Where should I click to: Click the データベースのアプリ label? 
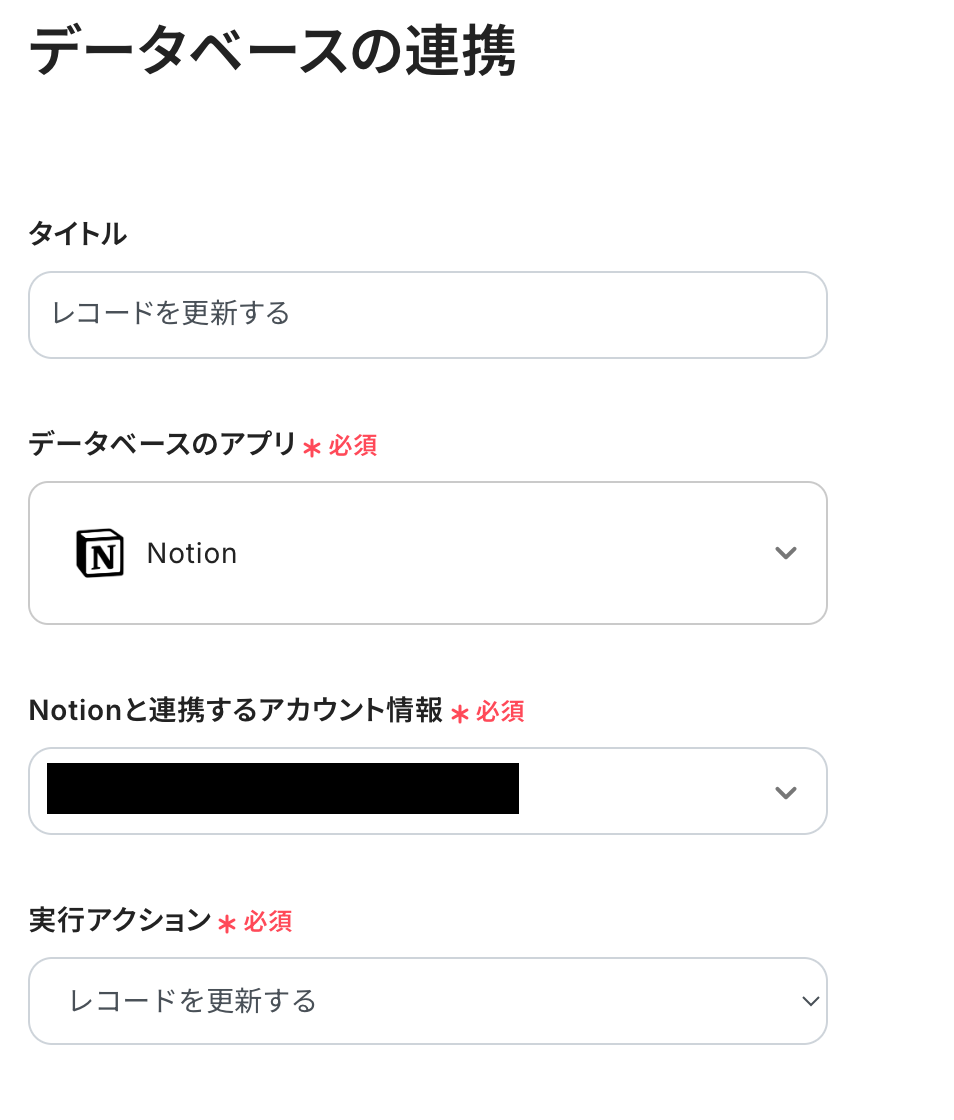(x=162, y=444)
